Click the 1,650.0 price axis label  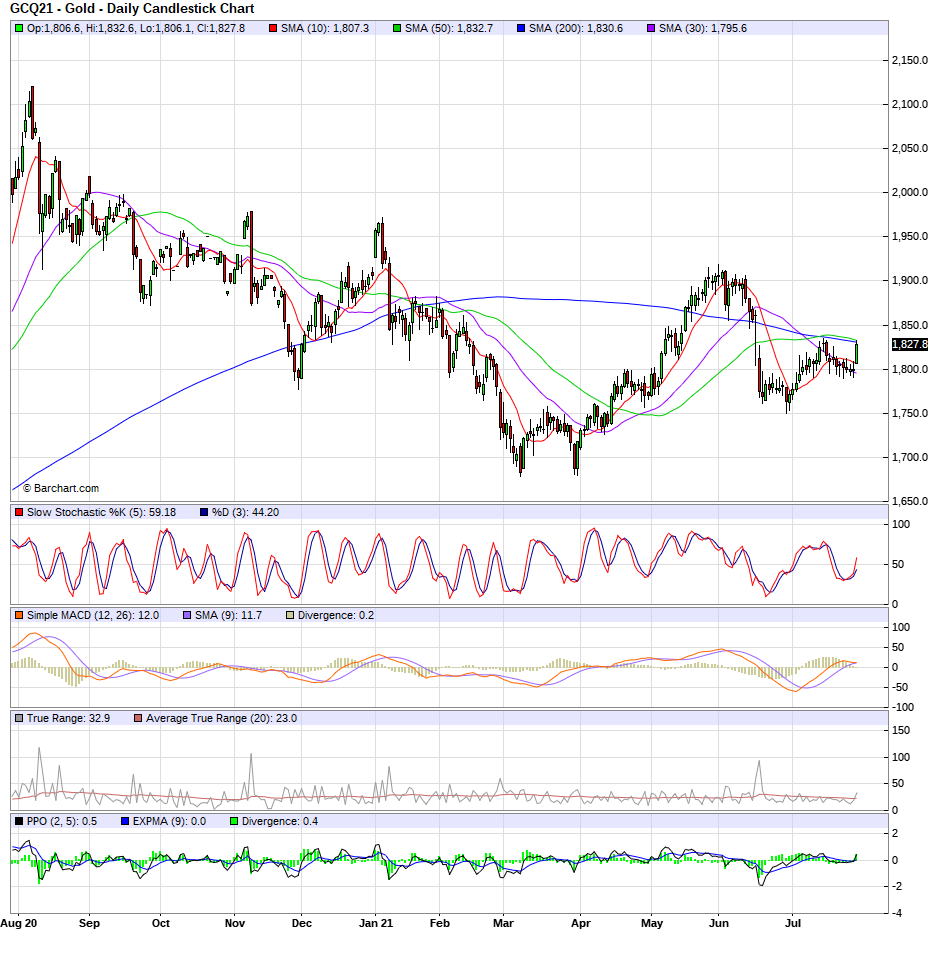tap(910, 501)
